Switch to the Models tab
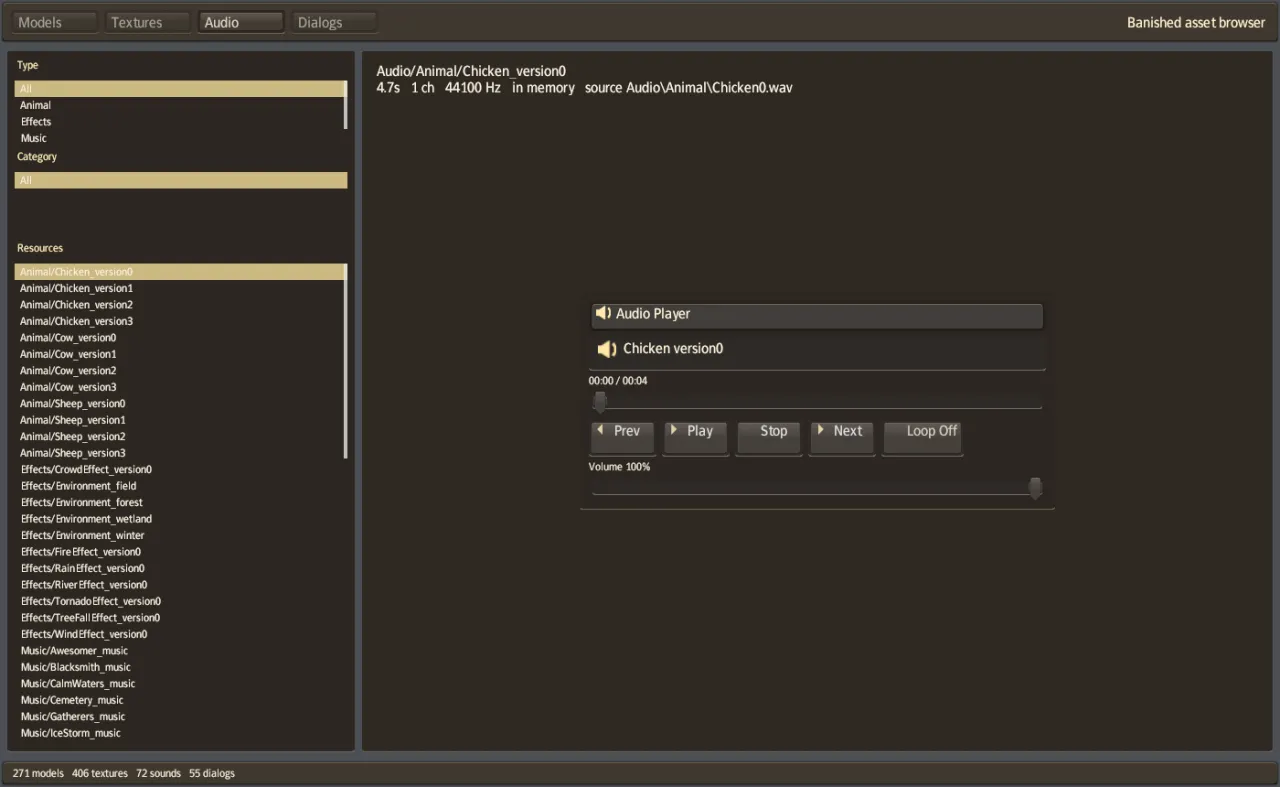The height and width of the screenshot is (787, 1280). coord(55,22)
